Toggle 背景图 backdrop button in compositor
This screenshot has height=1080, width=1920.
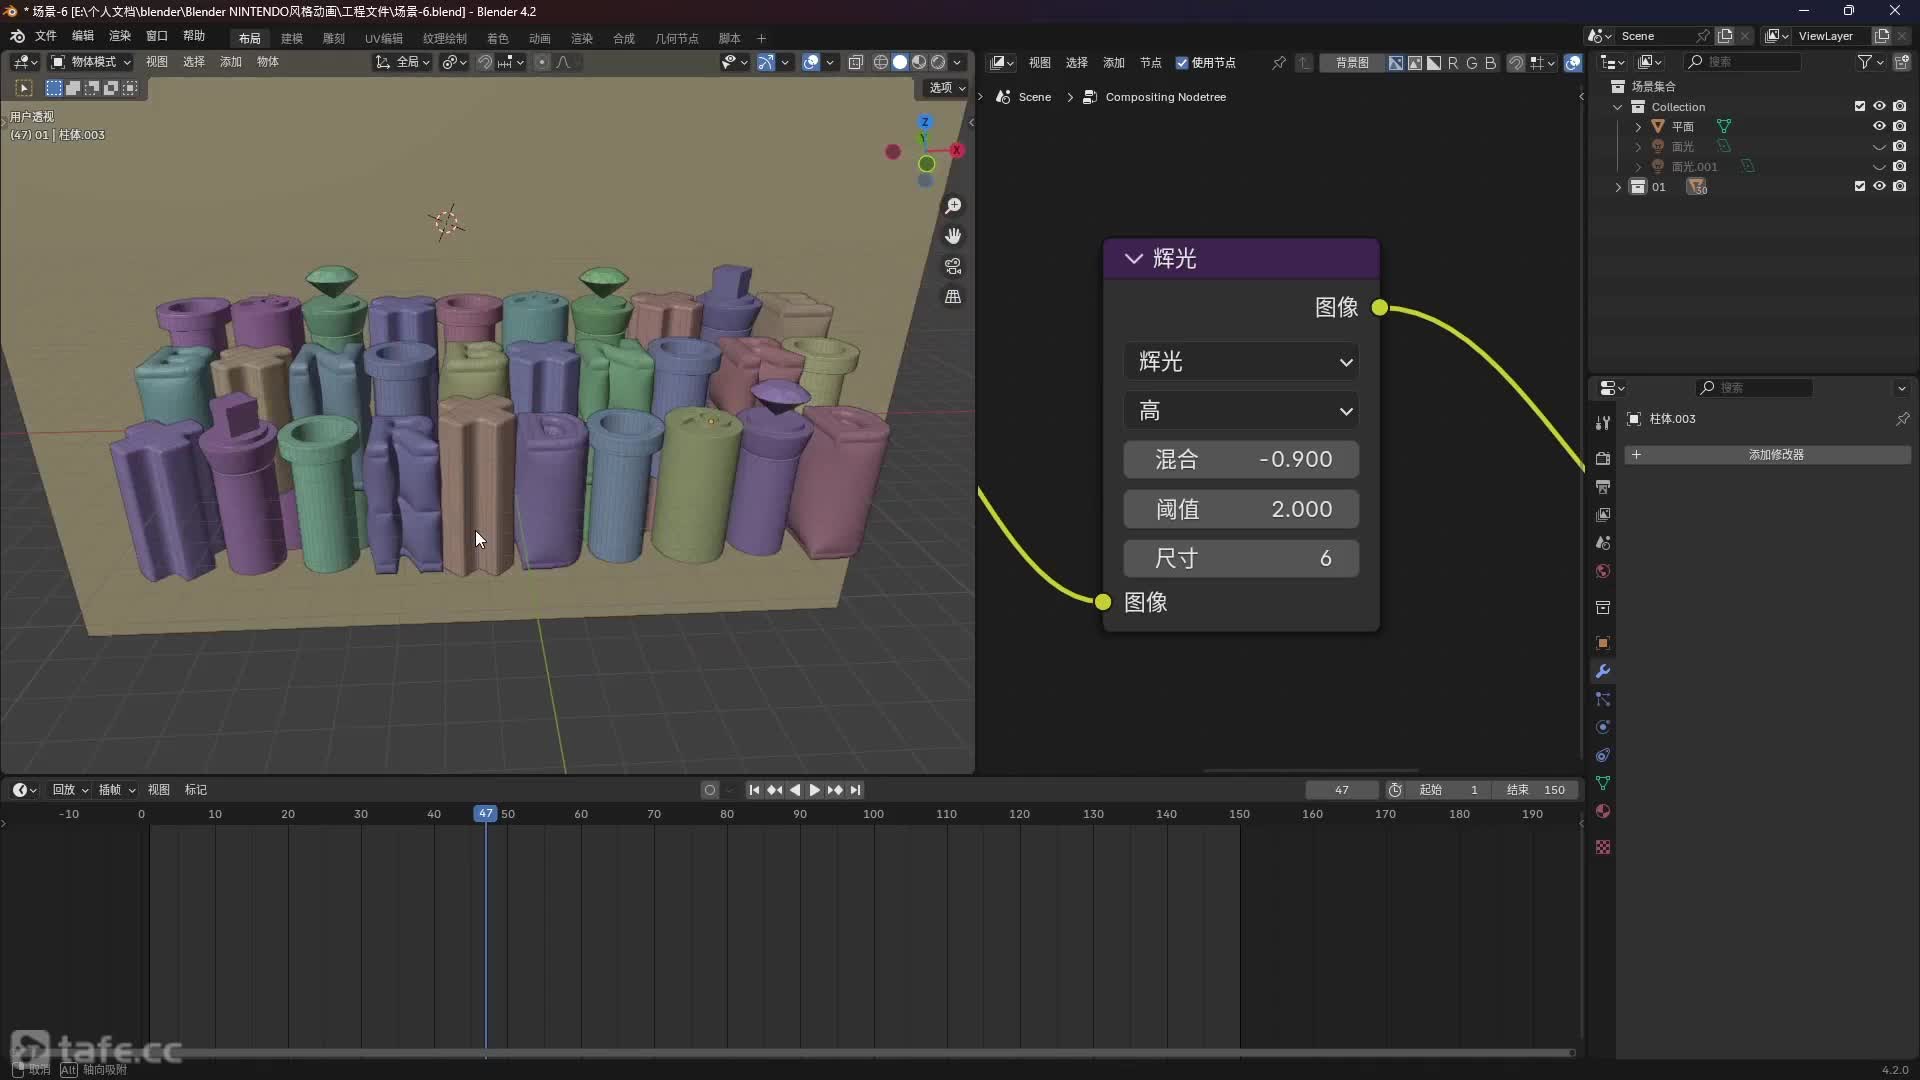(x=1352, y=63)
